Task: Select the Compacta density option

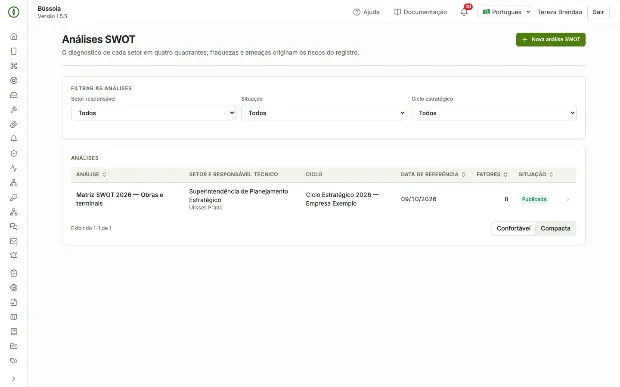Action: [555, 228]
